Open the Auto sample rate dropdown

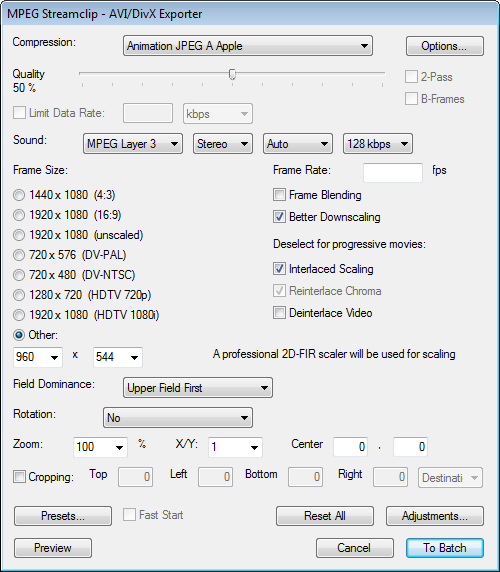298,144
